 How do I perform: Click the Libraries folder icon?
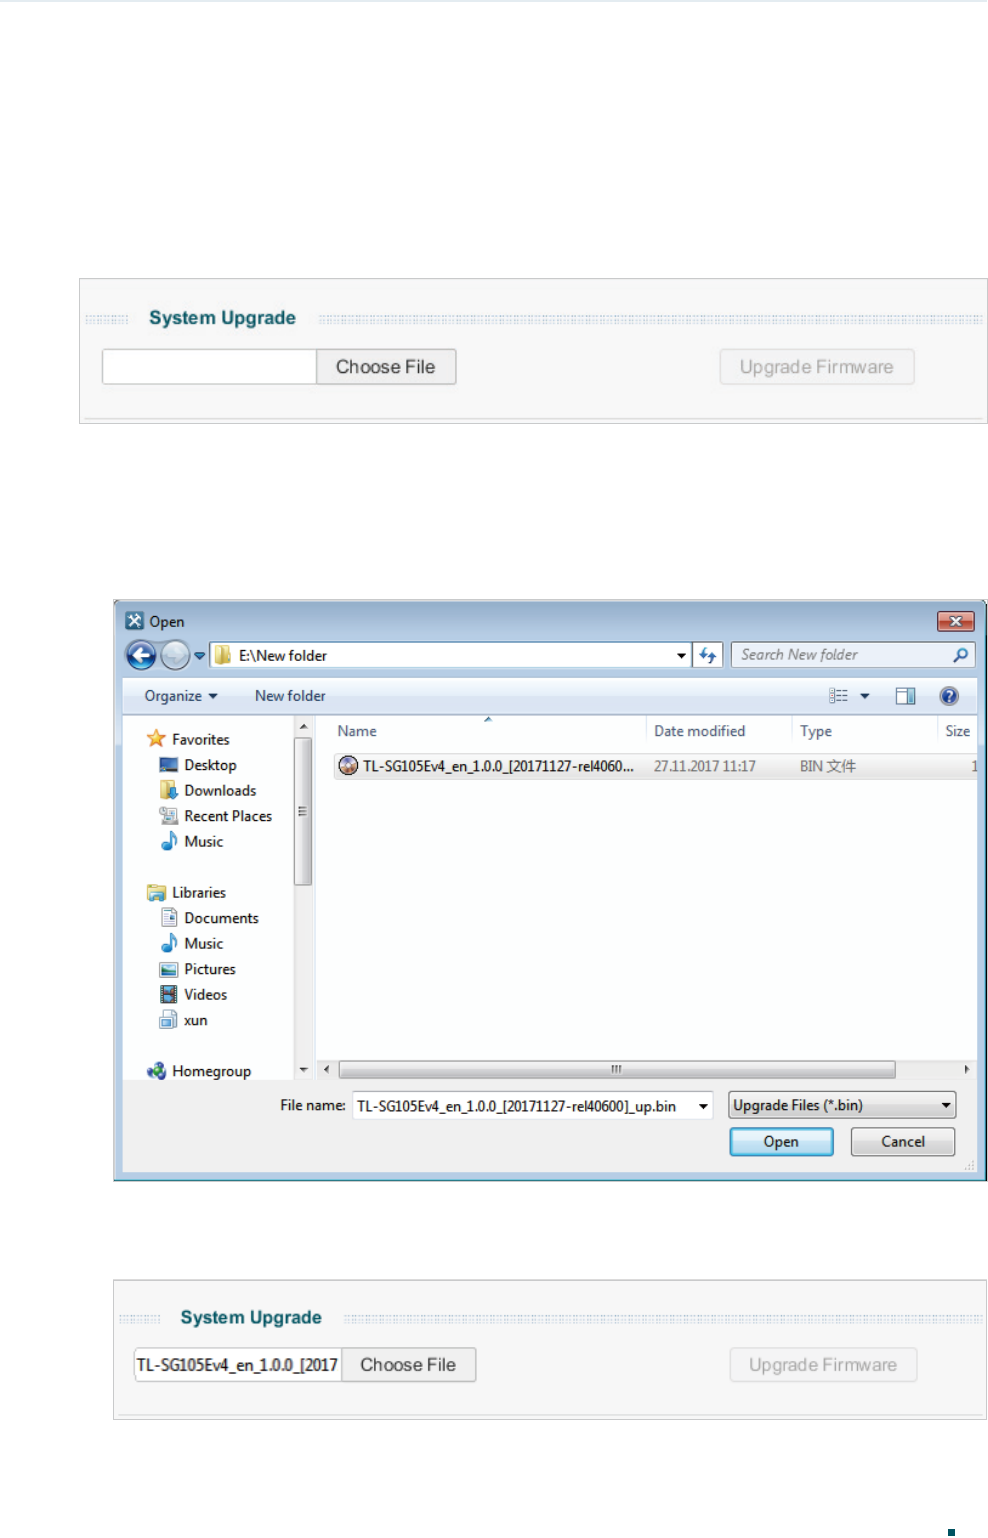tap(156, 893)
